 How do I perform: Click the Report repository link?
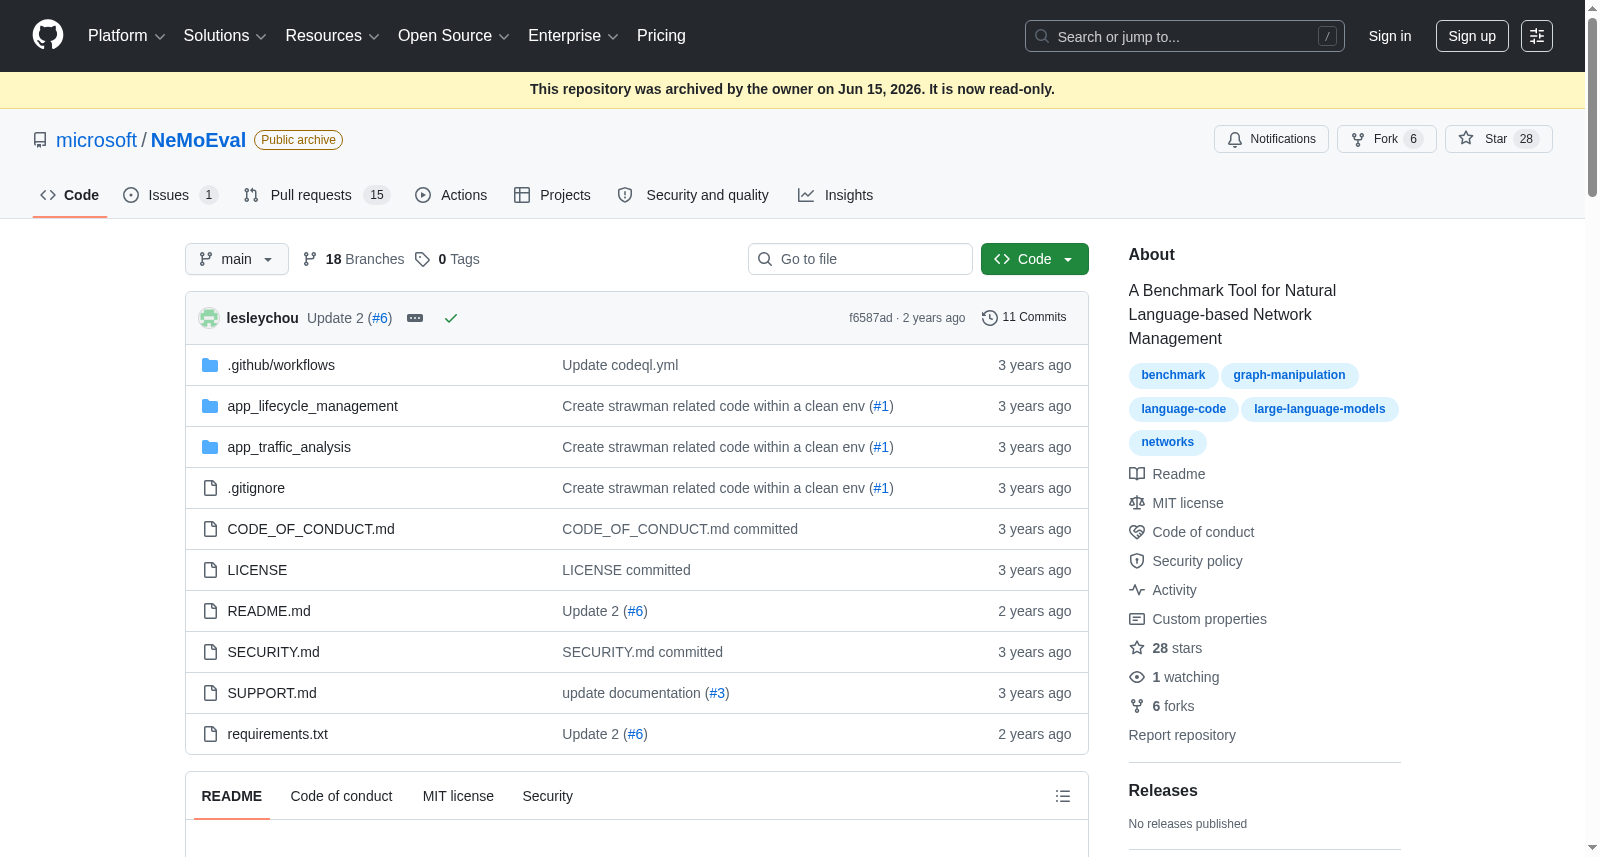(x=1182, y=735)
